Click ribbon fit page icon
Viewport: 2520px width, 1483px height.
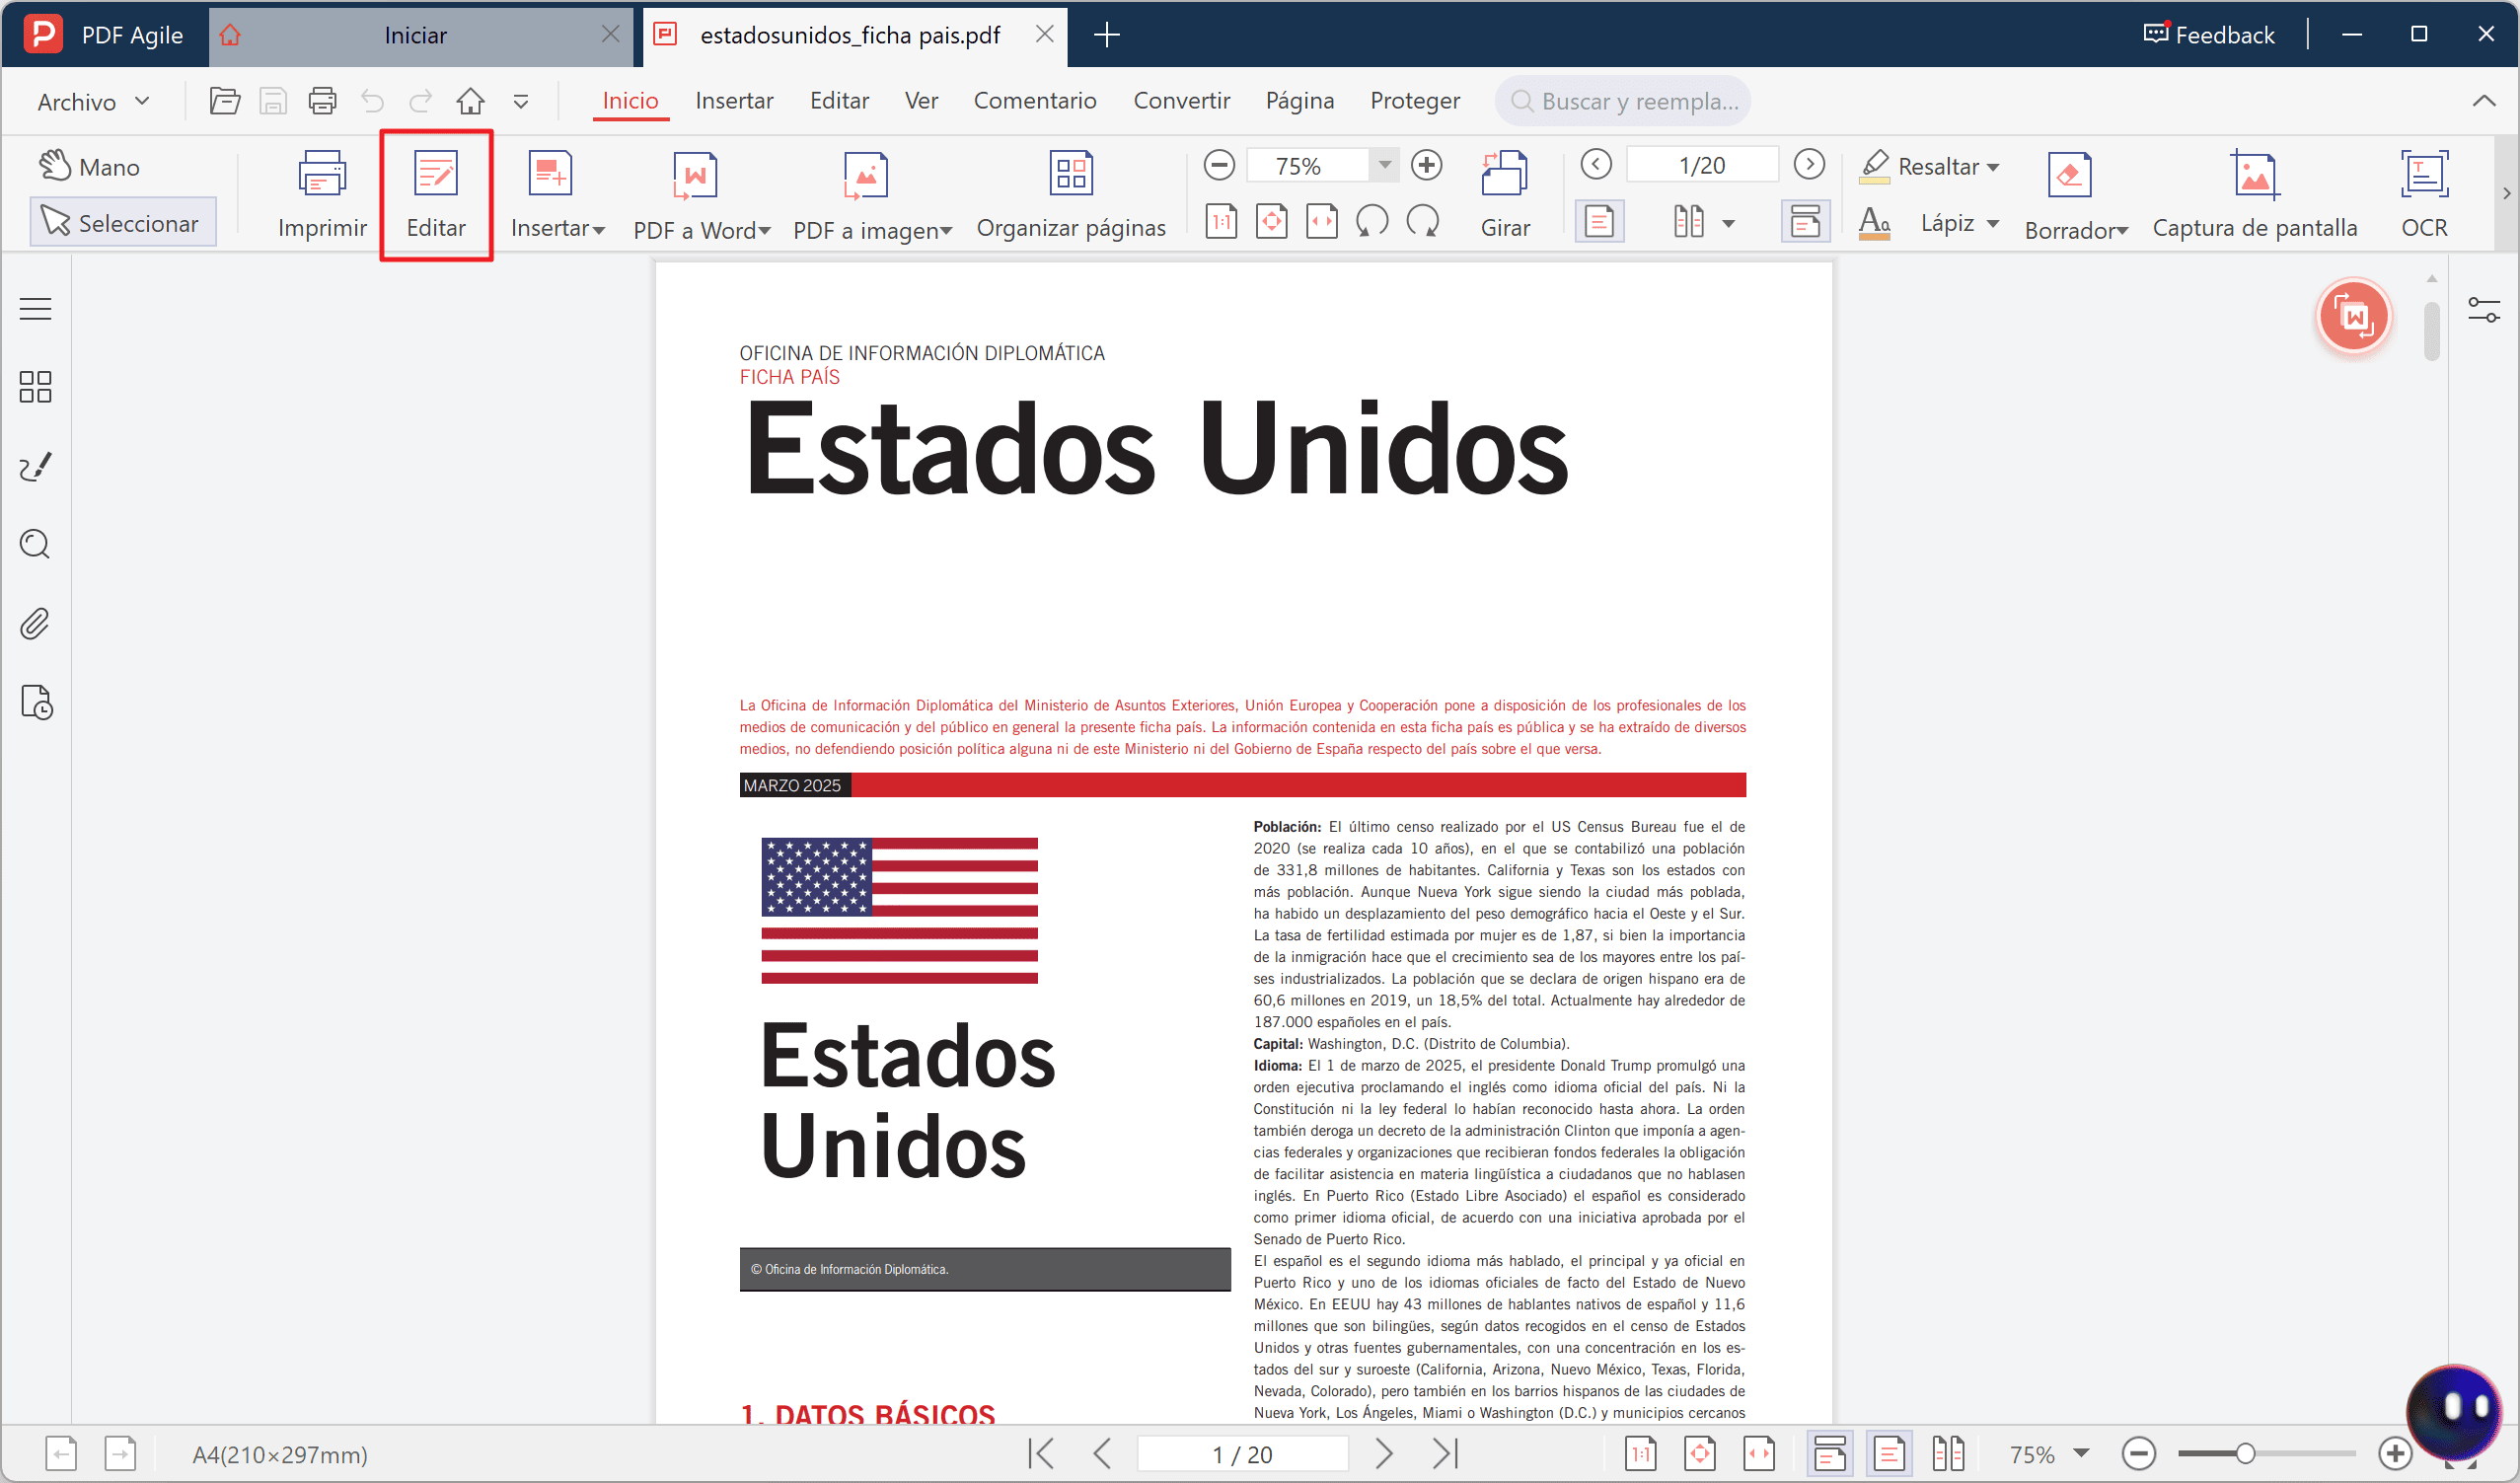point(1271,221)
